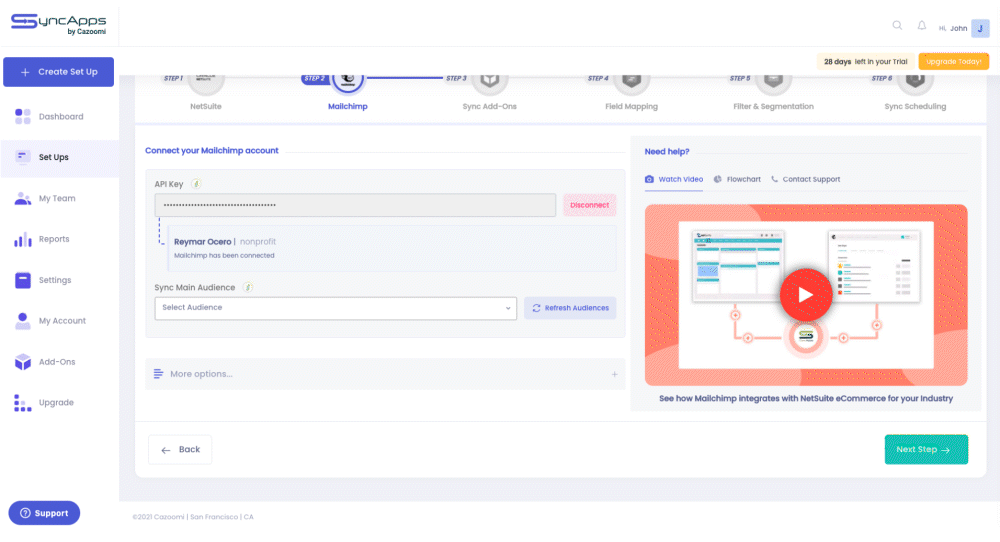Click the More options label
Screen dimensions: 1000x542
pos(202,374)
